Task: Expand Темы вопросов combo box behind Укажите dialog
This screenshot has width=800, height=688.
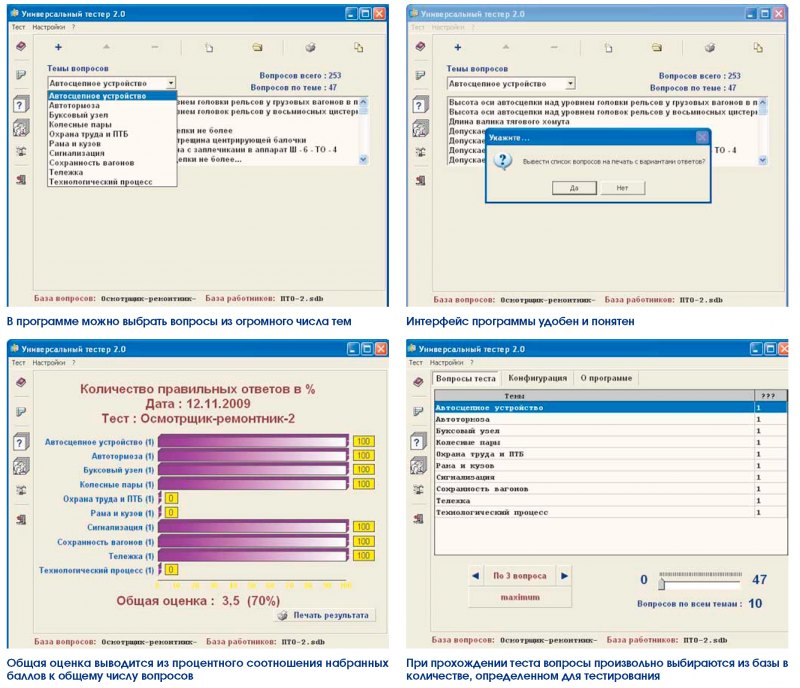Action: 570,84
